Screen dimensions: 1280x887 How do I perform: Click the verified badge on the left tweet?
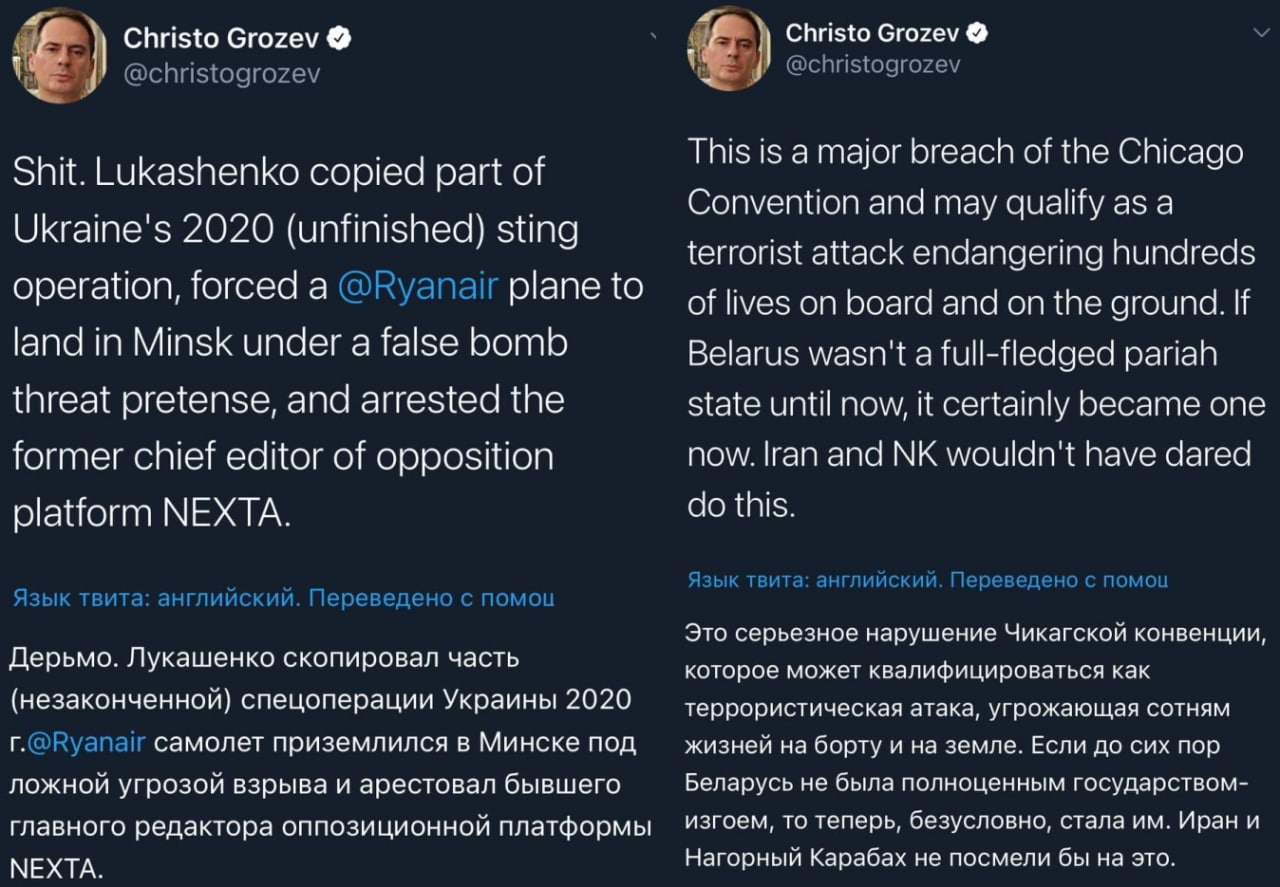click(x=341, y=39)
